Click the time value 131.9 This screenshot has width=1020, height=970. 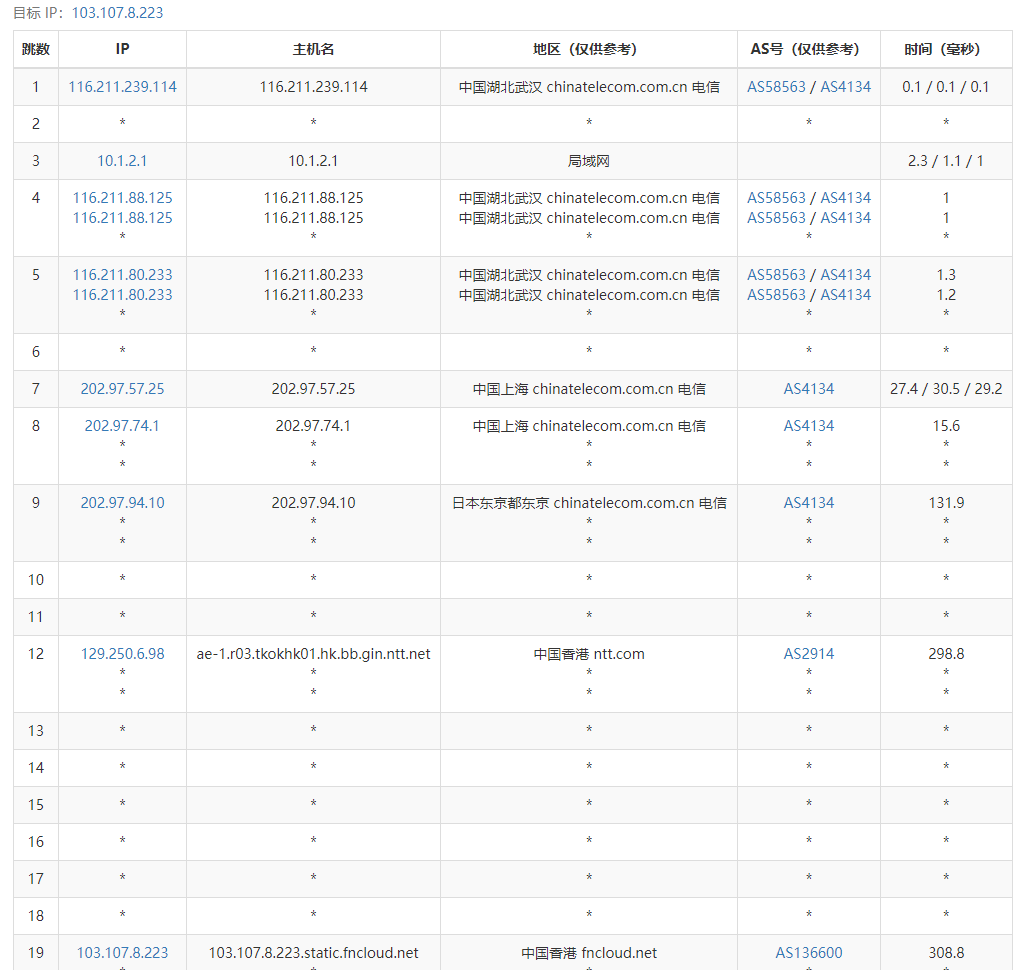tap(946, 502)
